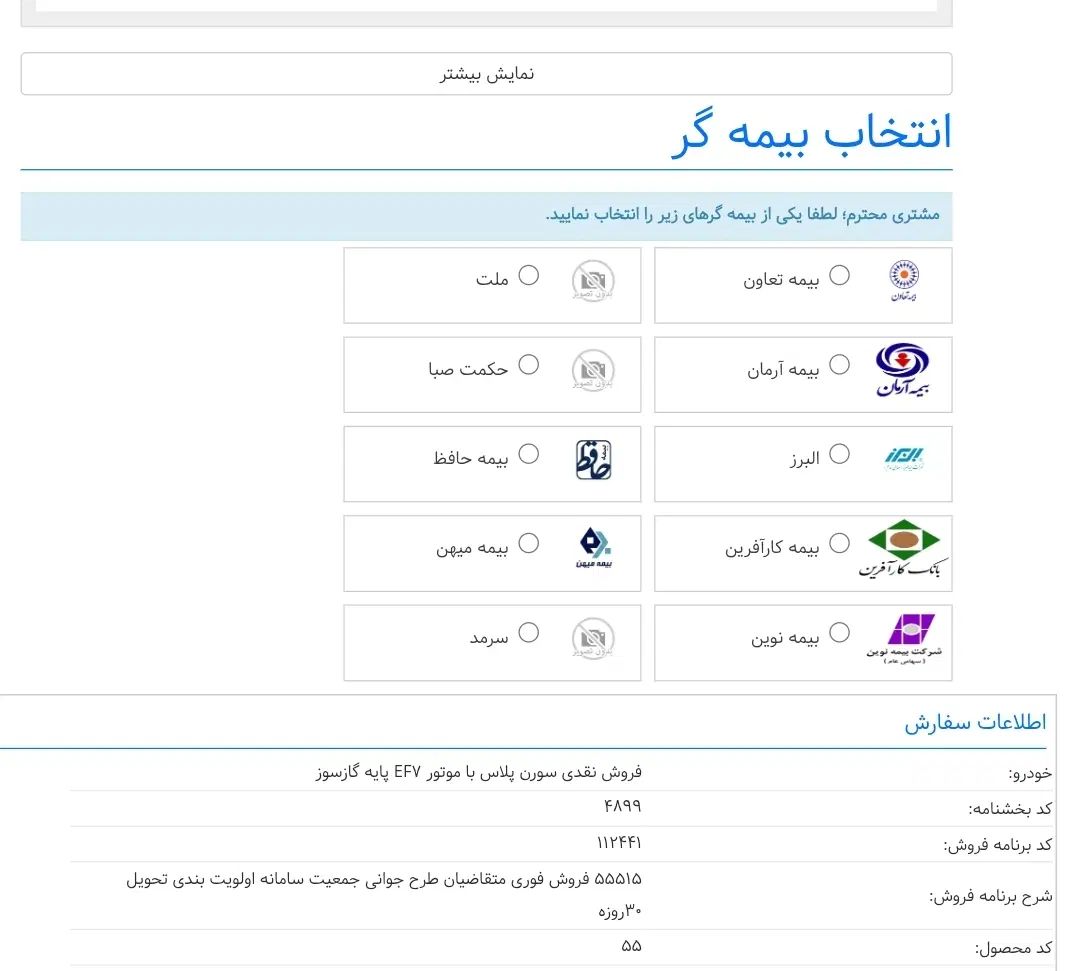This screenshot has height=971, width=1080.
Task: Click the بیمه تعاون logo
Action: point(904,281)
